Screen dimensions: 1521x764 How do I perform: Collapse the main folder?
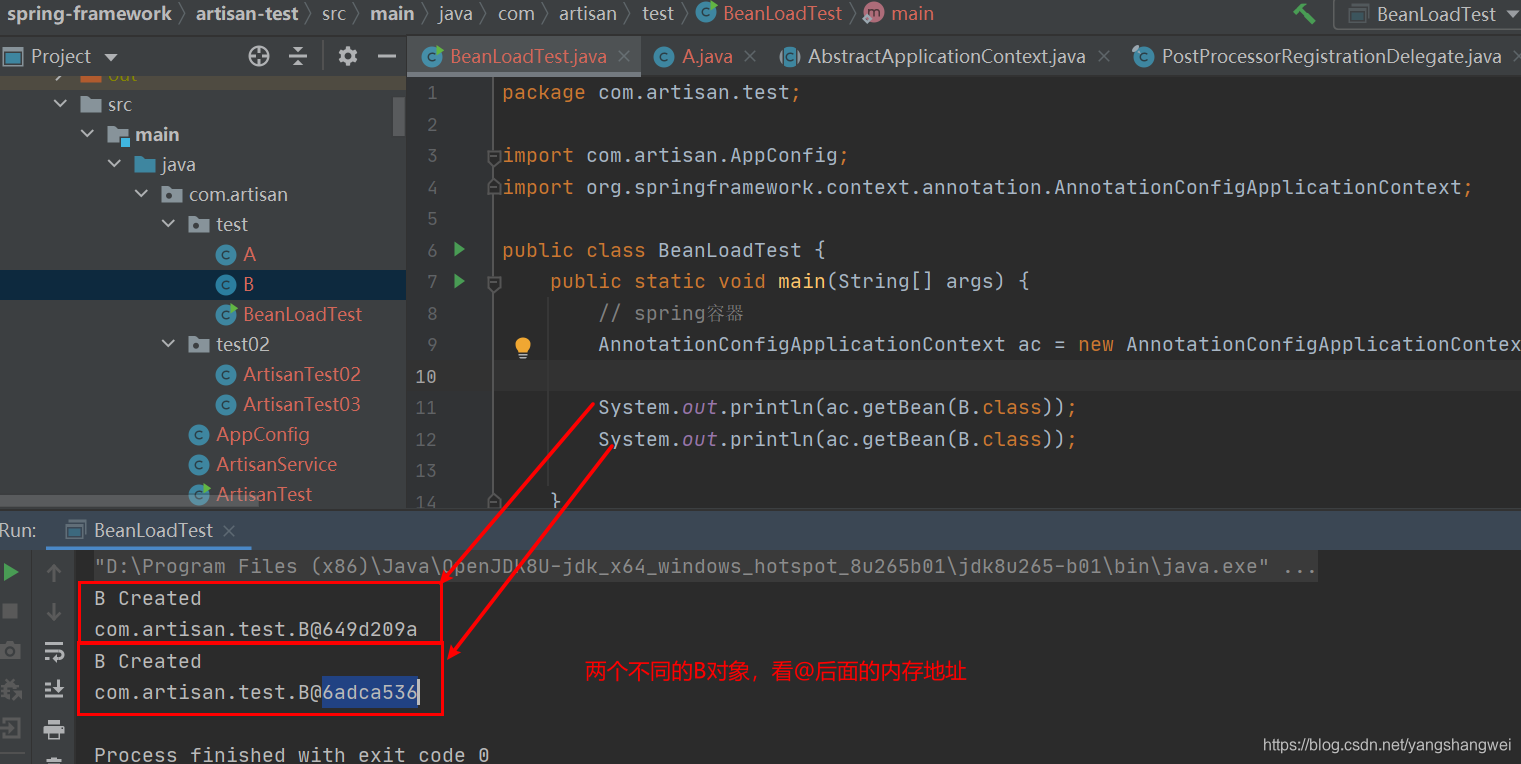(x=89, y=134)
